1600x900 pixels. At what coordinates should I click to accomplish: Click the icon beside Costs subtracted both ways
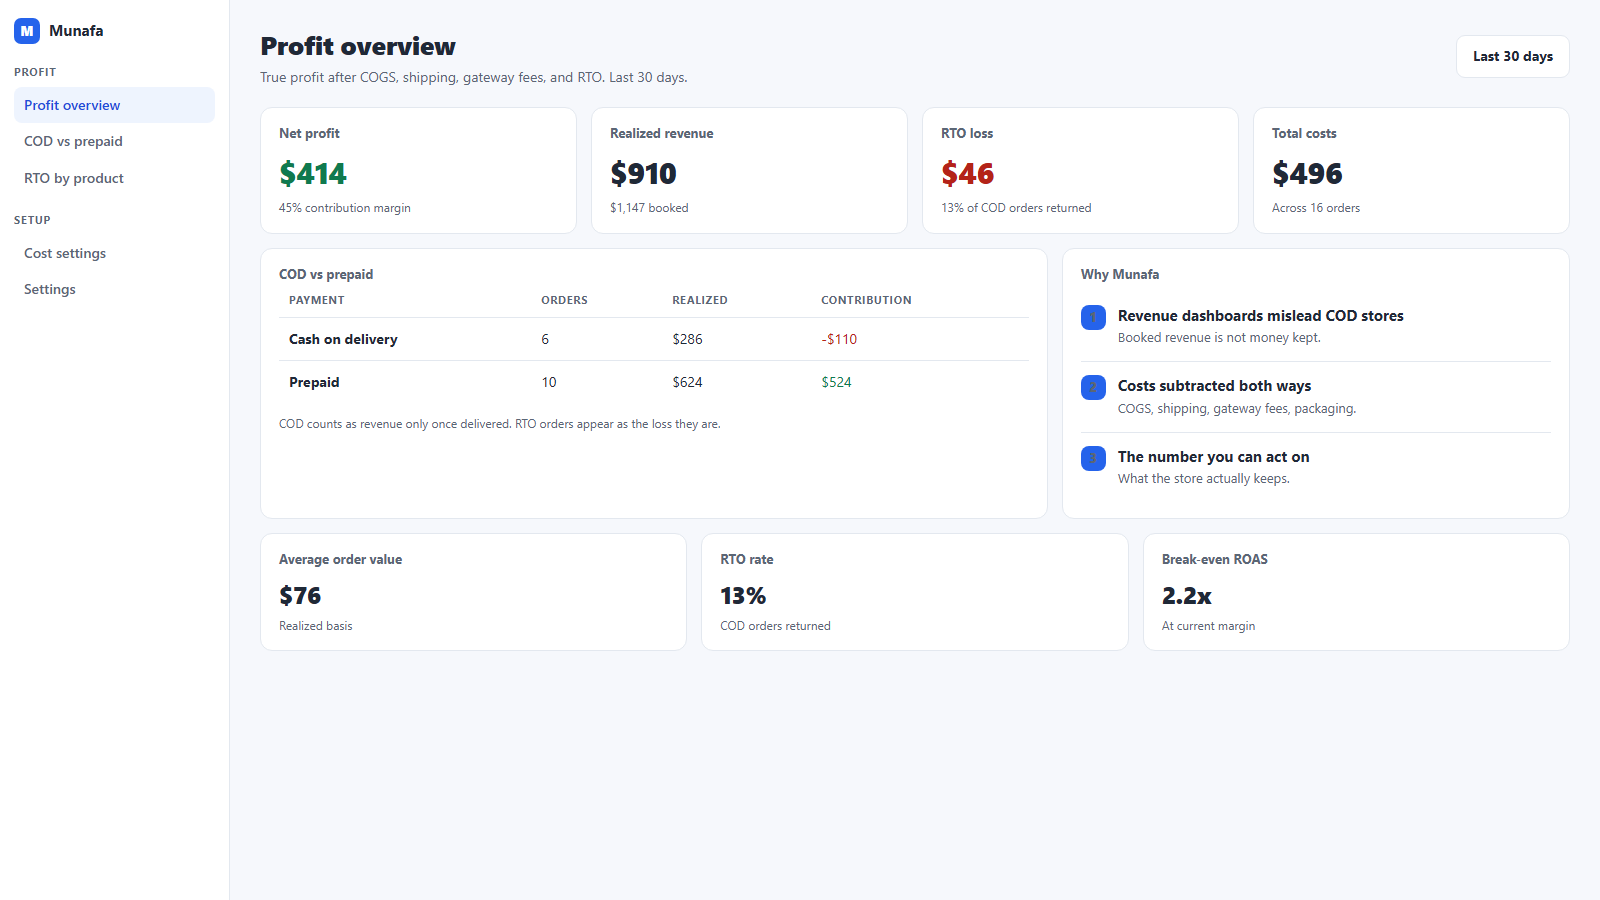tap(1093, 388)
